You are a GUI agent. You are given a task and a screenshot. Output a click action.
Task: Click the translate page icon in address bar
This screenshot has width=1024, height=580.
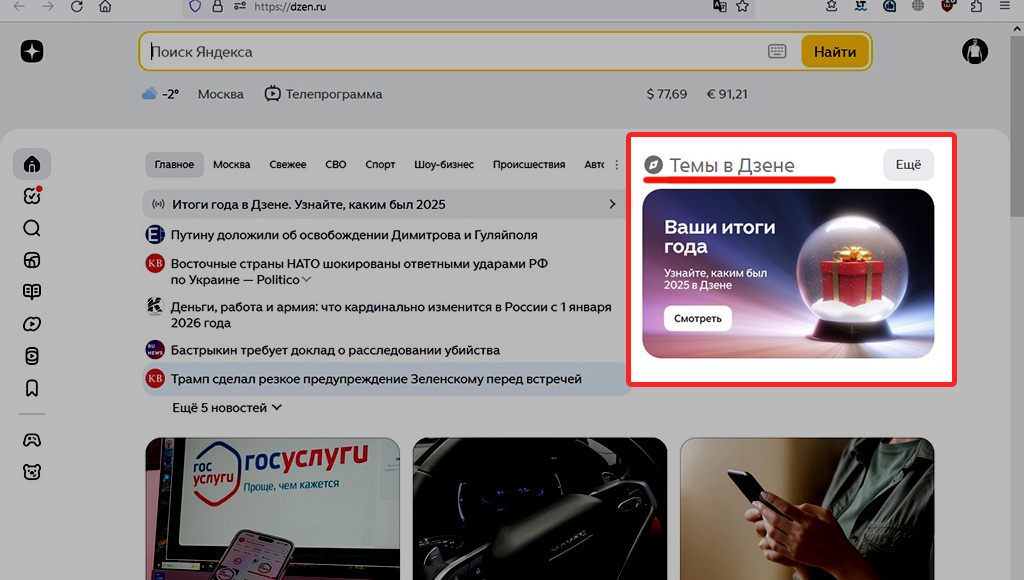pos(720,7)
